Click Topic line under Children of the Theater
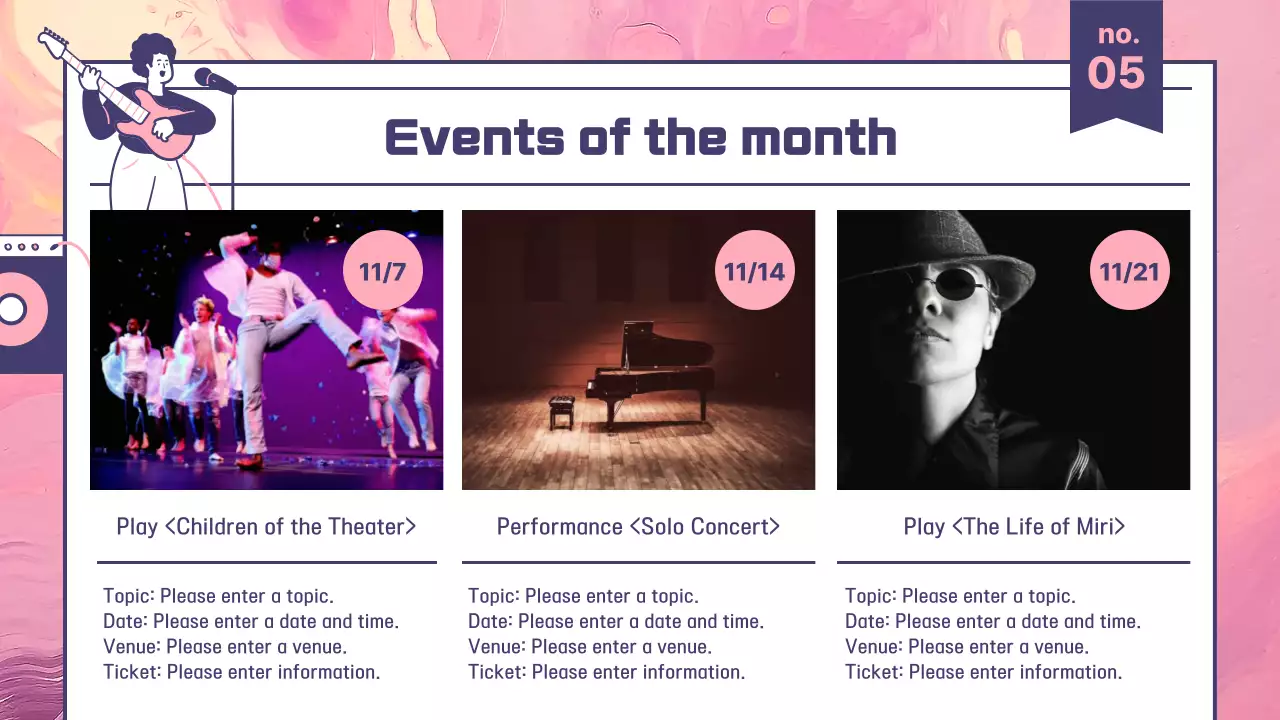The image size is (1280, 720). pyautogui.click(x=218, y=596)
